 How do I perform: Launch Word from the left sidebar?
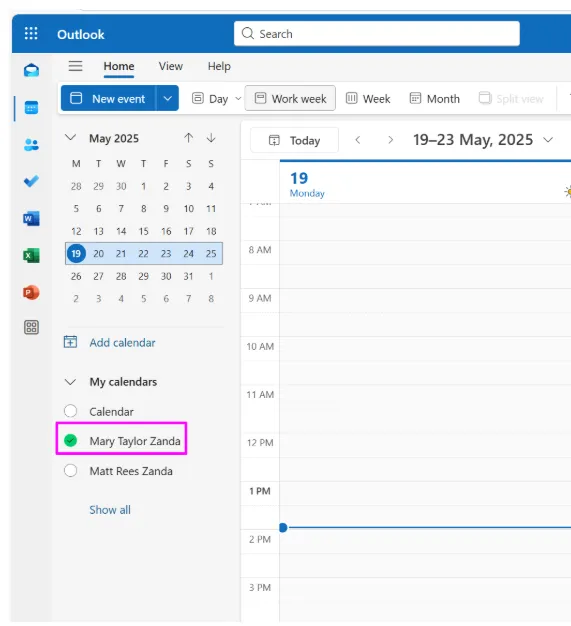pyautogui.click(x=31, y=218)
